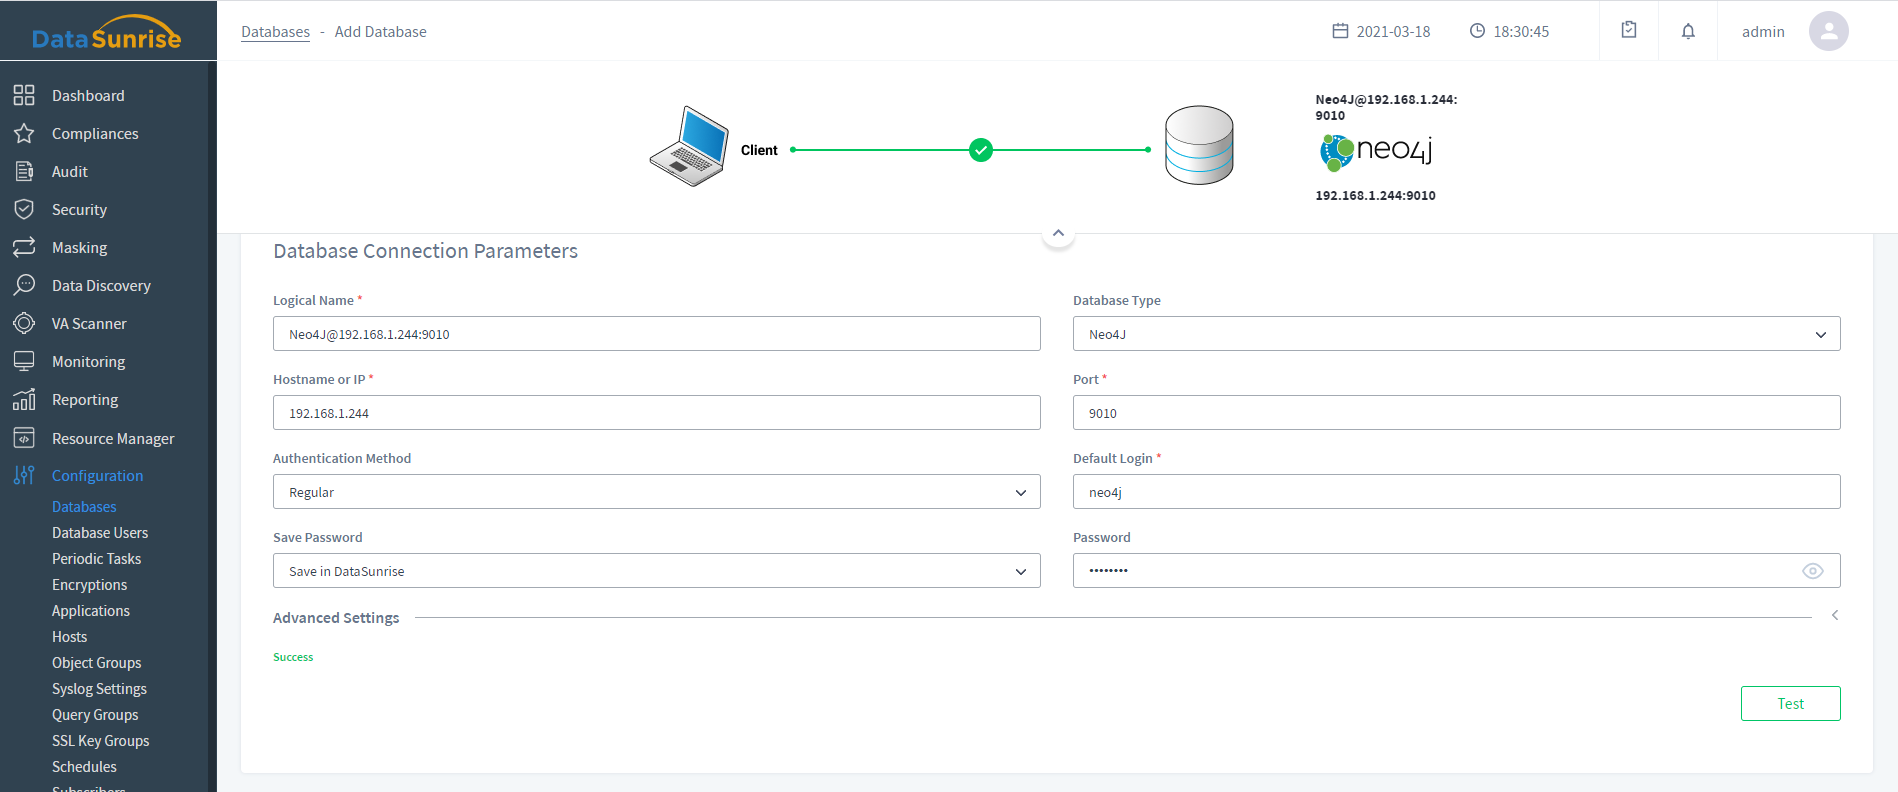The height and width of the screenshot is (792, 1898).
Task: Open the notifications bell icon
Action: pos(1688,31)
